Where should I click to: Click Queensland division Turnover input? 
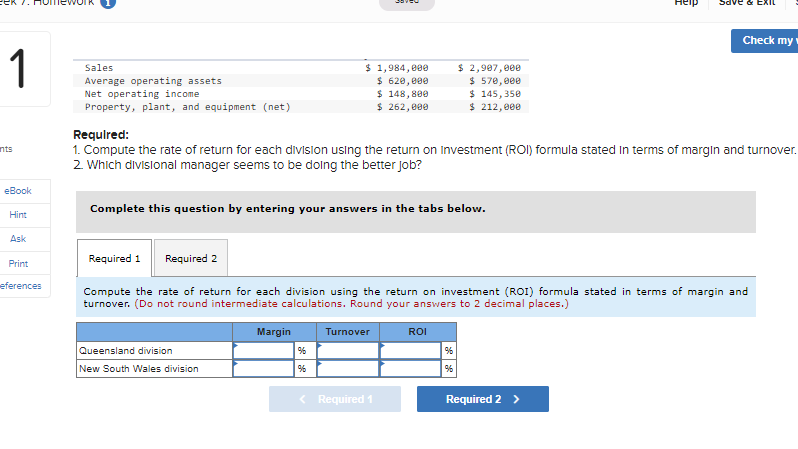click(x=348, y=351)
